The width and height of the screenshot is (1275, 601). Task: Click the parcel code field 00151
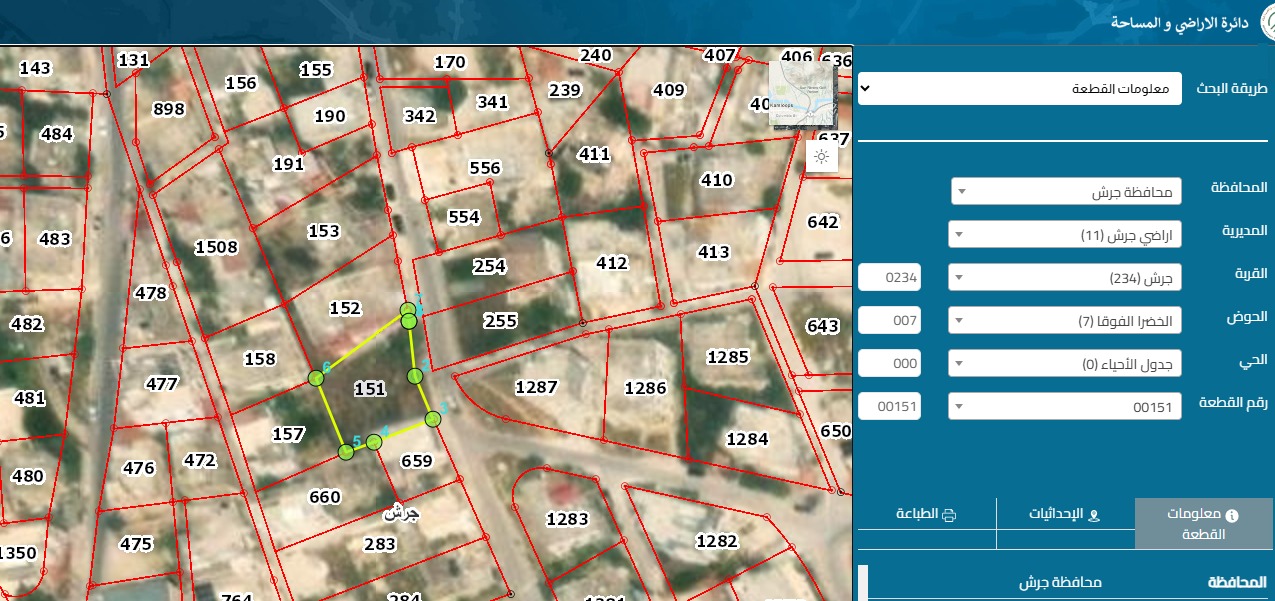(889, 406)
